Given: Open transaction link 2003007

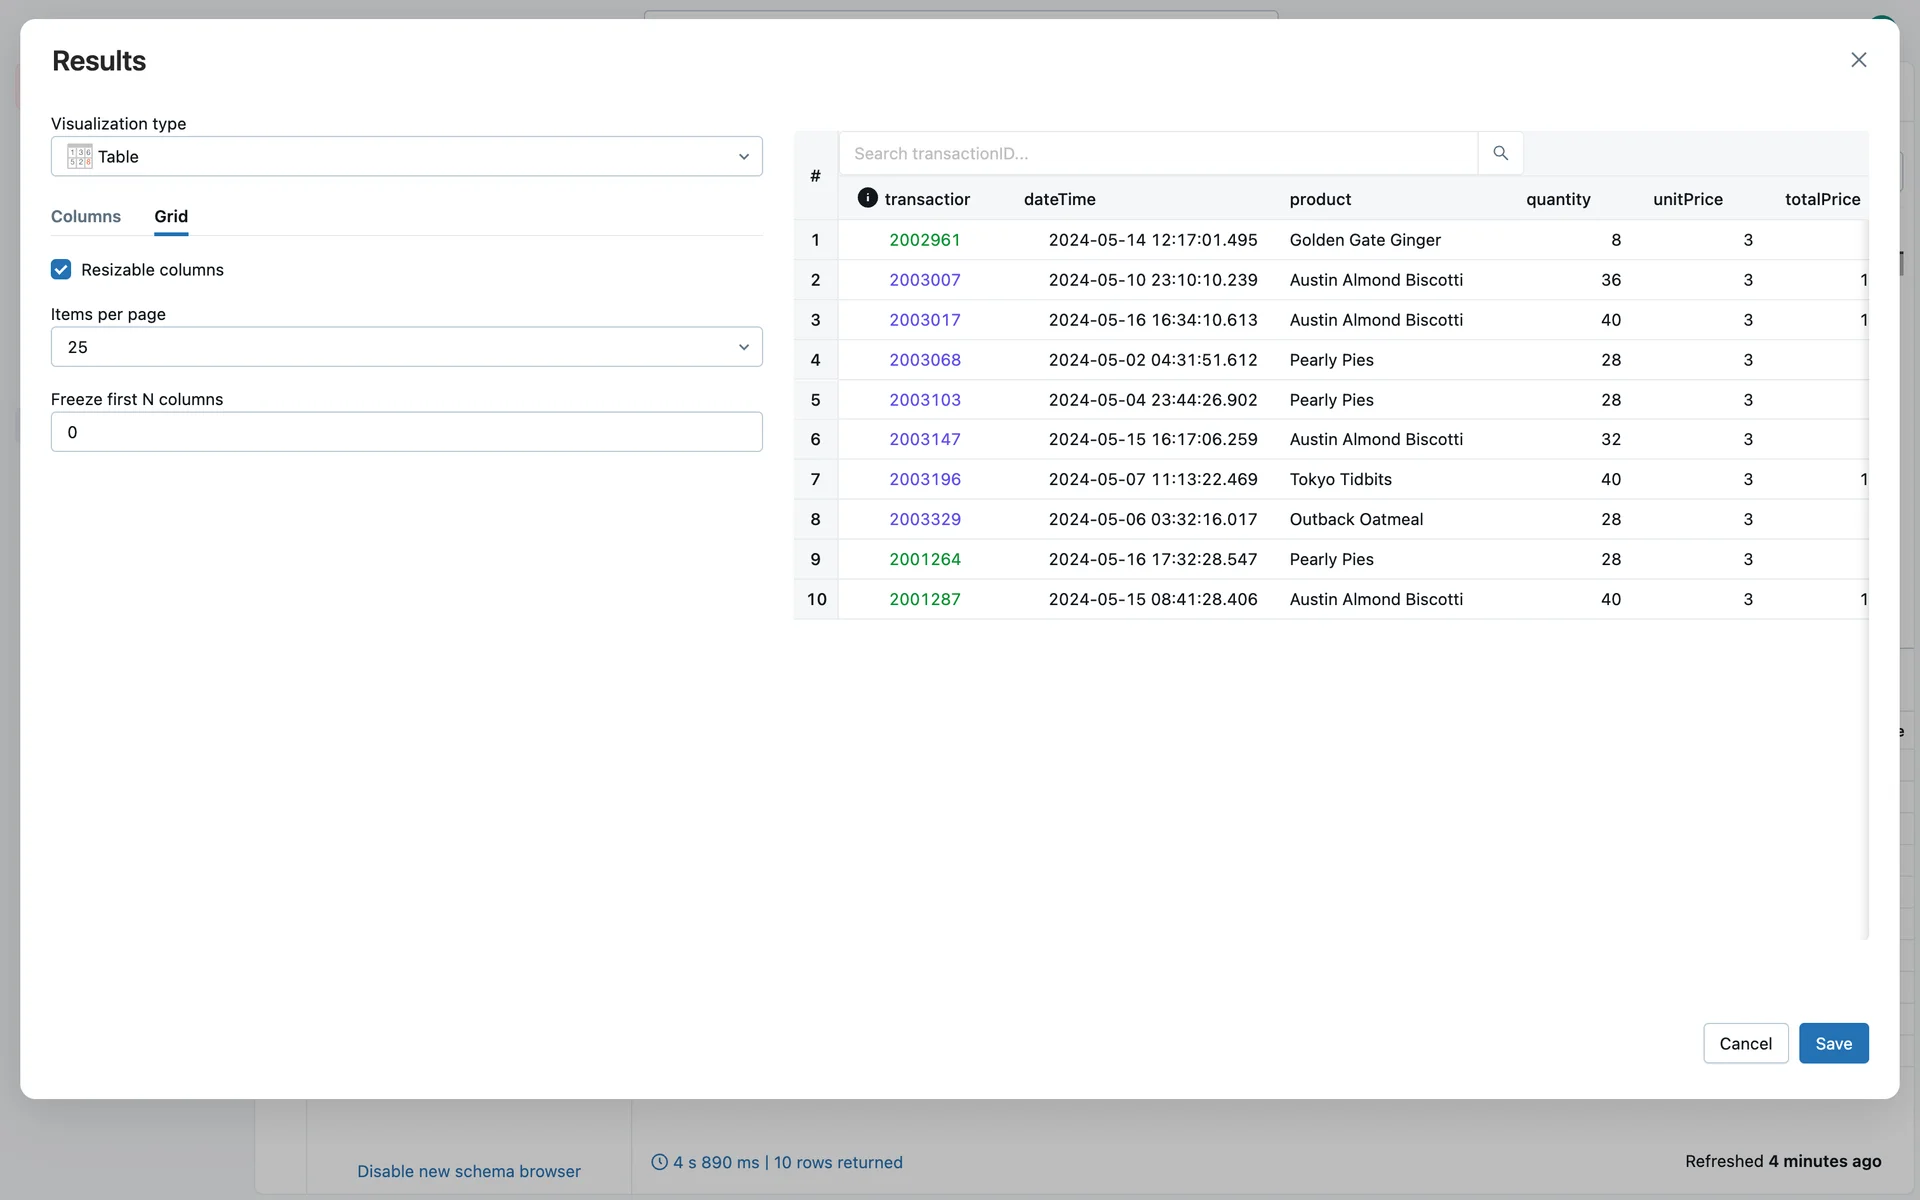Looking at the screenshot, I should [x=924, y=280].
